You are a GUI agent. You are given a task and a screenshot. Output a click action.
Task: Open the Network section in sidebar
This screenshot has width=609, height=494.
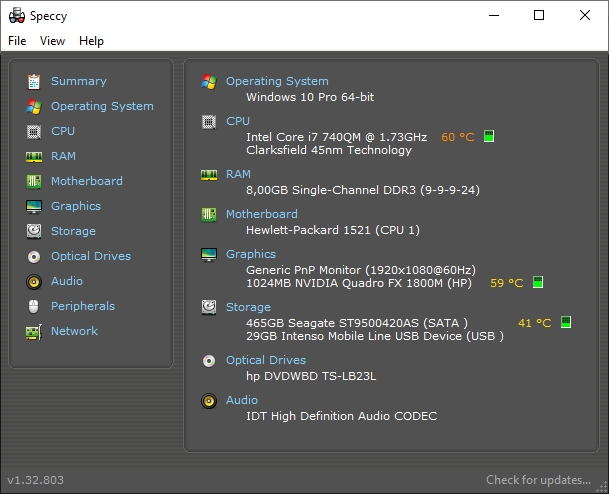click(75, 331)
